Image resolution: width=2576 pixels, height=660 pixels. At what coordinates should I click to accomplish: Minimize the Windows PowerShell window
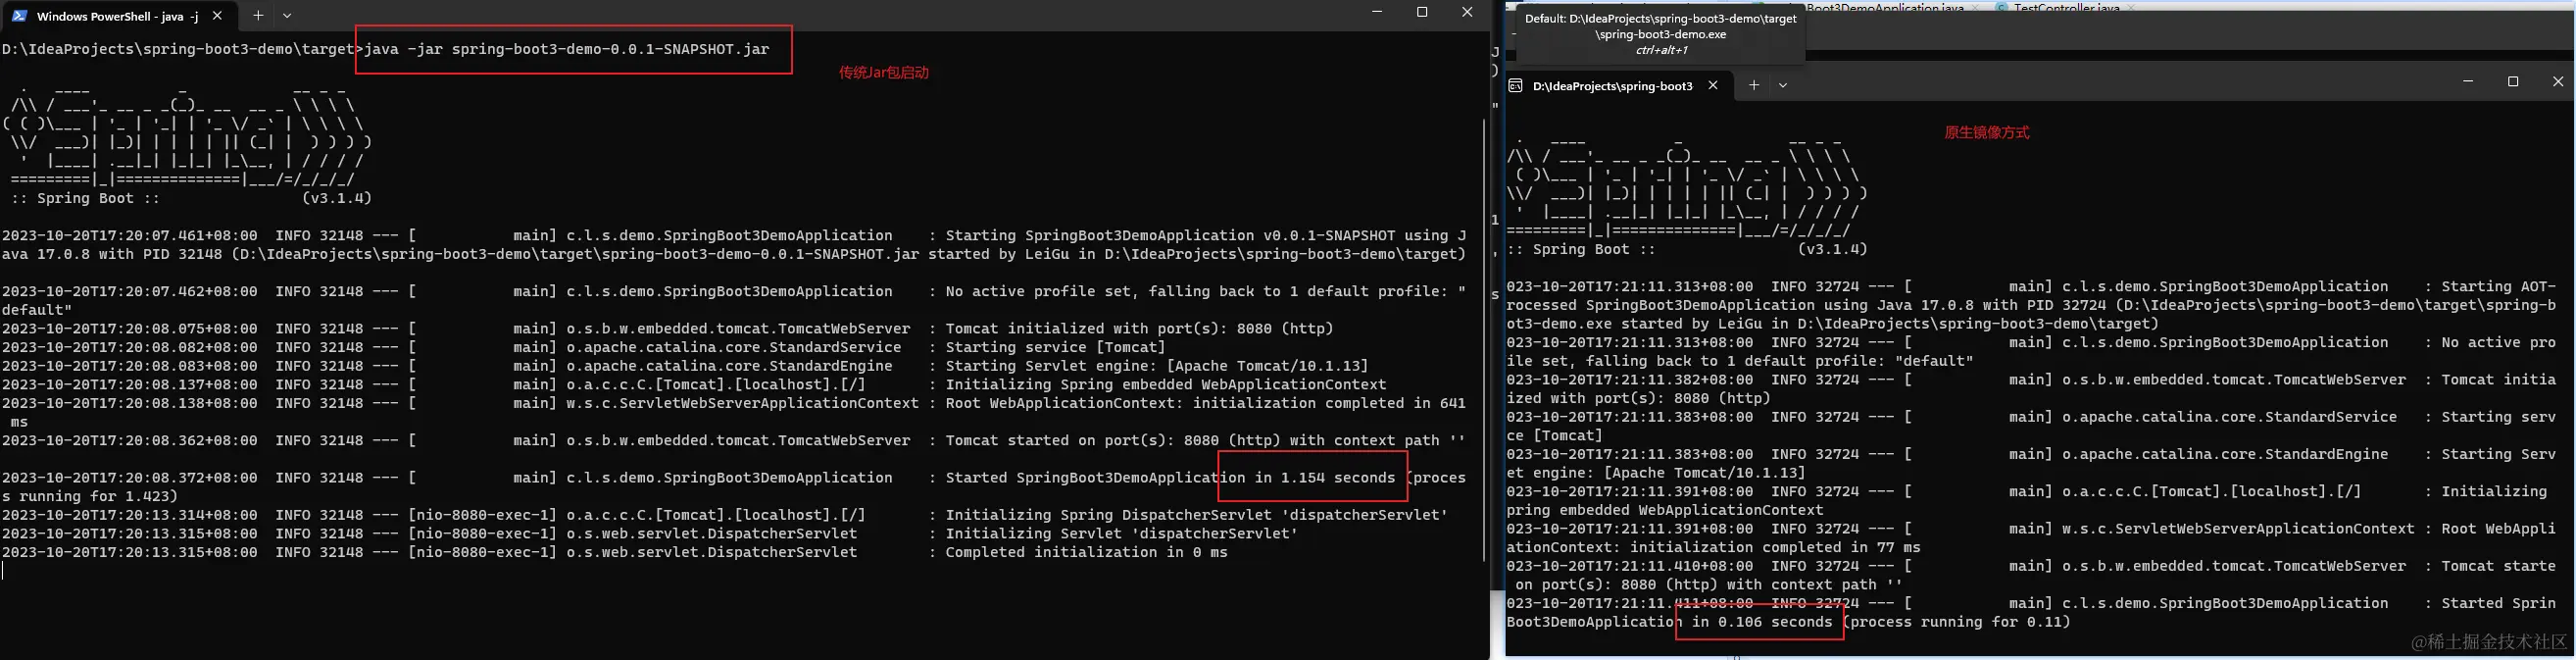[1377, 12]
